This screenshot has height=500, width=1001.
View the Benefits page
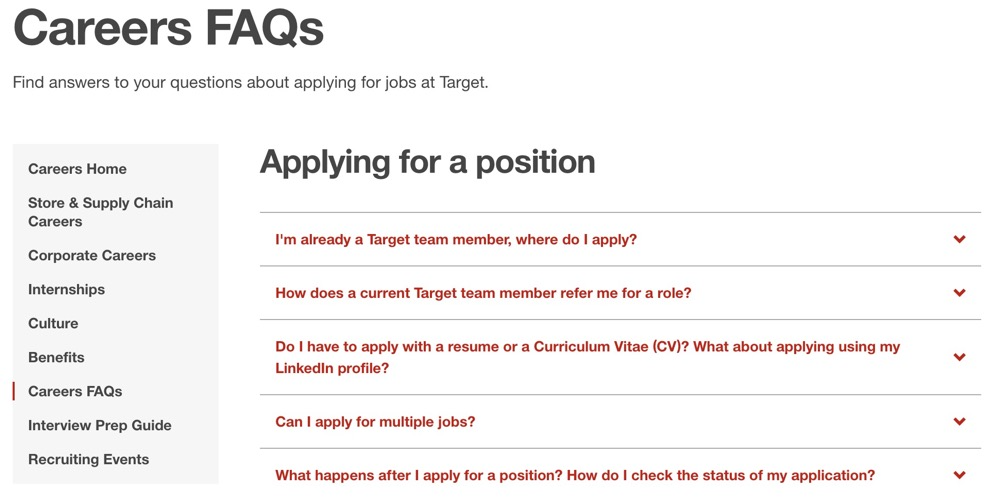click(56, 357)
